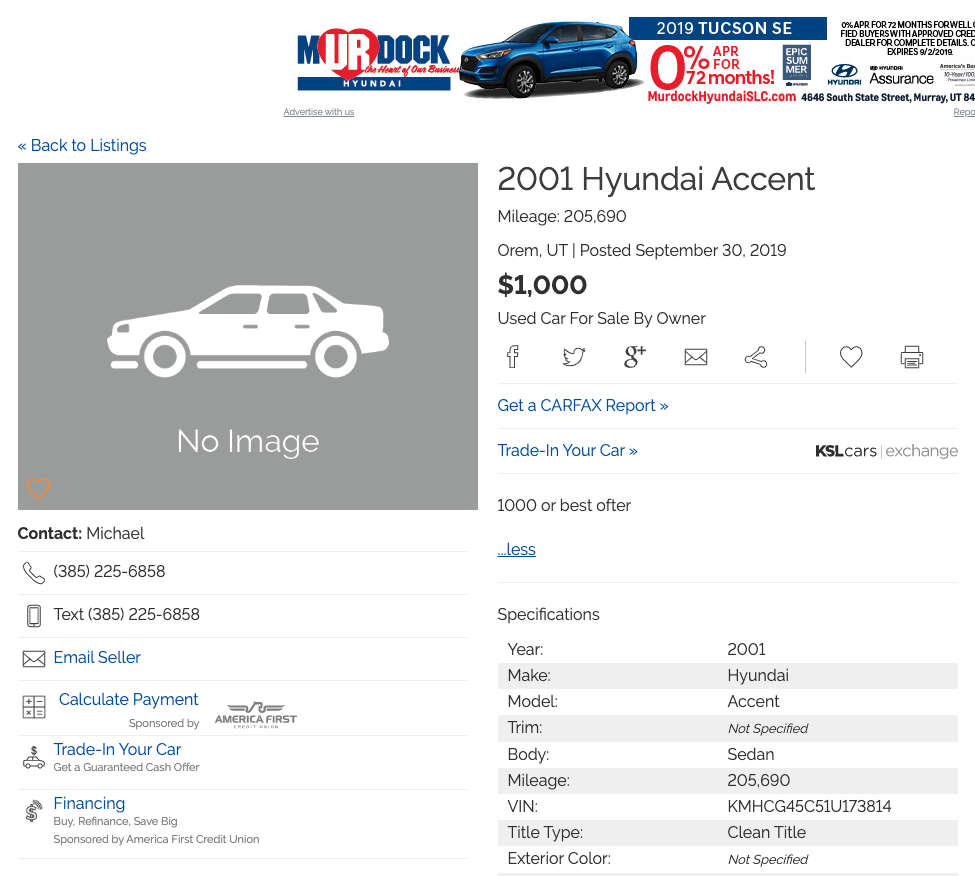Click car trade-in icon in contact list
Image resolution: width=975 pixels, height=876 pixels.
tap(34, 757)
